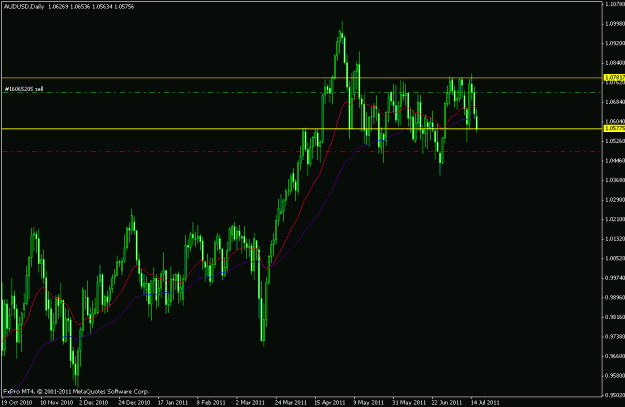Screen dimensions: 625x407
Task: Click the 14 Jul 2011 date label
Action: pyautogui.click(x=485, y=402)
